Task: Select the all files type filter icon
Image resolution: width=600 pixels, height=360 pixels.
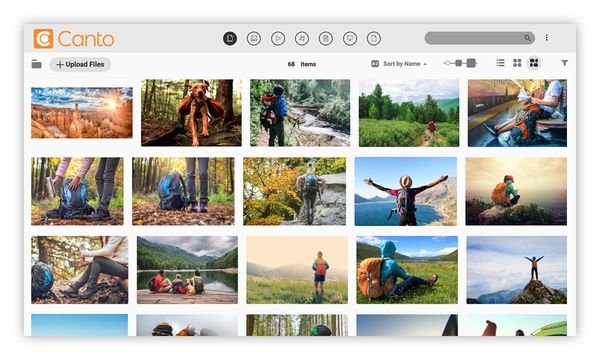Action: 230,38
